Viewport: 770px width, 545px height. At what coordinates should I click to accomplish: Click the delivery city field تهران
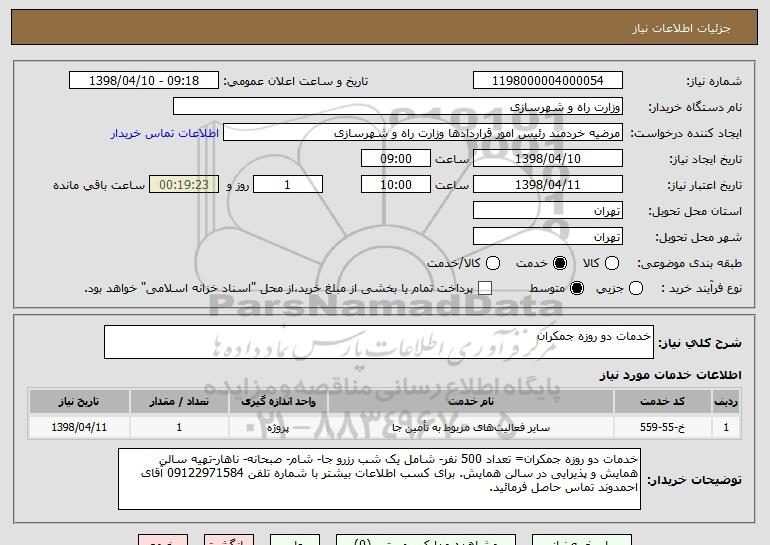(x=548, y=237)
